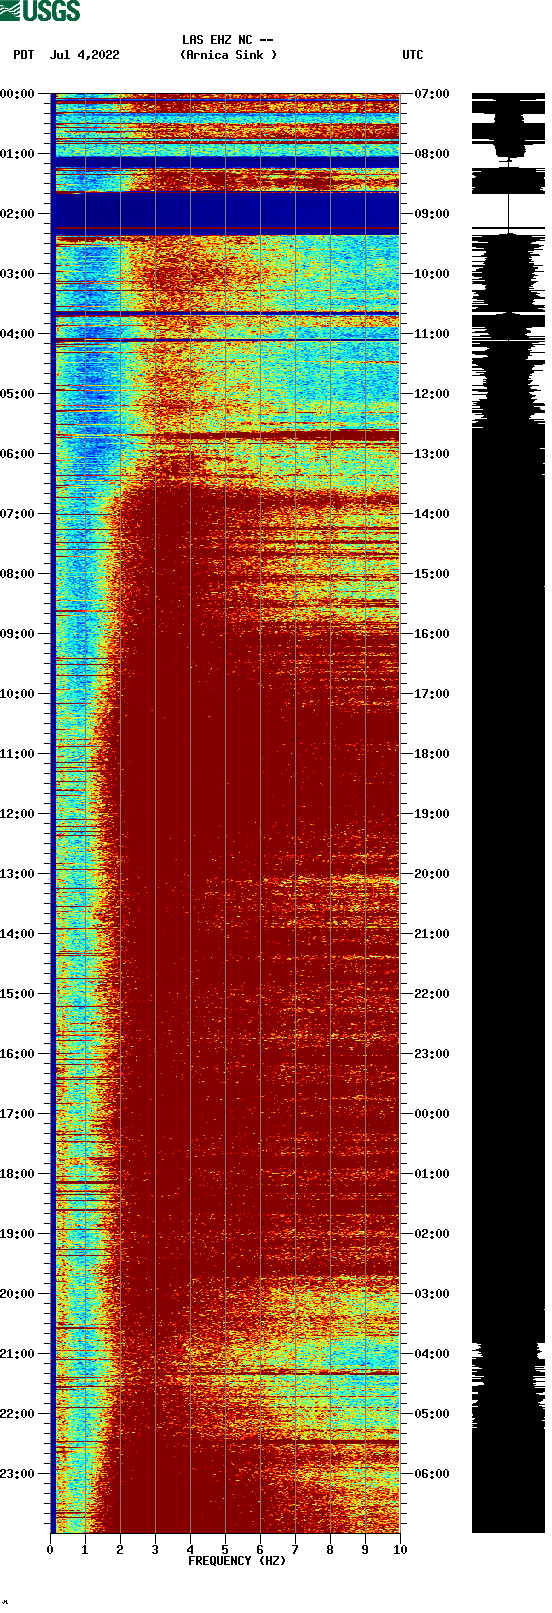Click the 'PDT' timezone label
The height and width of the screenshot is (1613, 552).
point(24,55)
